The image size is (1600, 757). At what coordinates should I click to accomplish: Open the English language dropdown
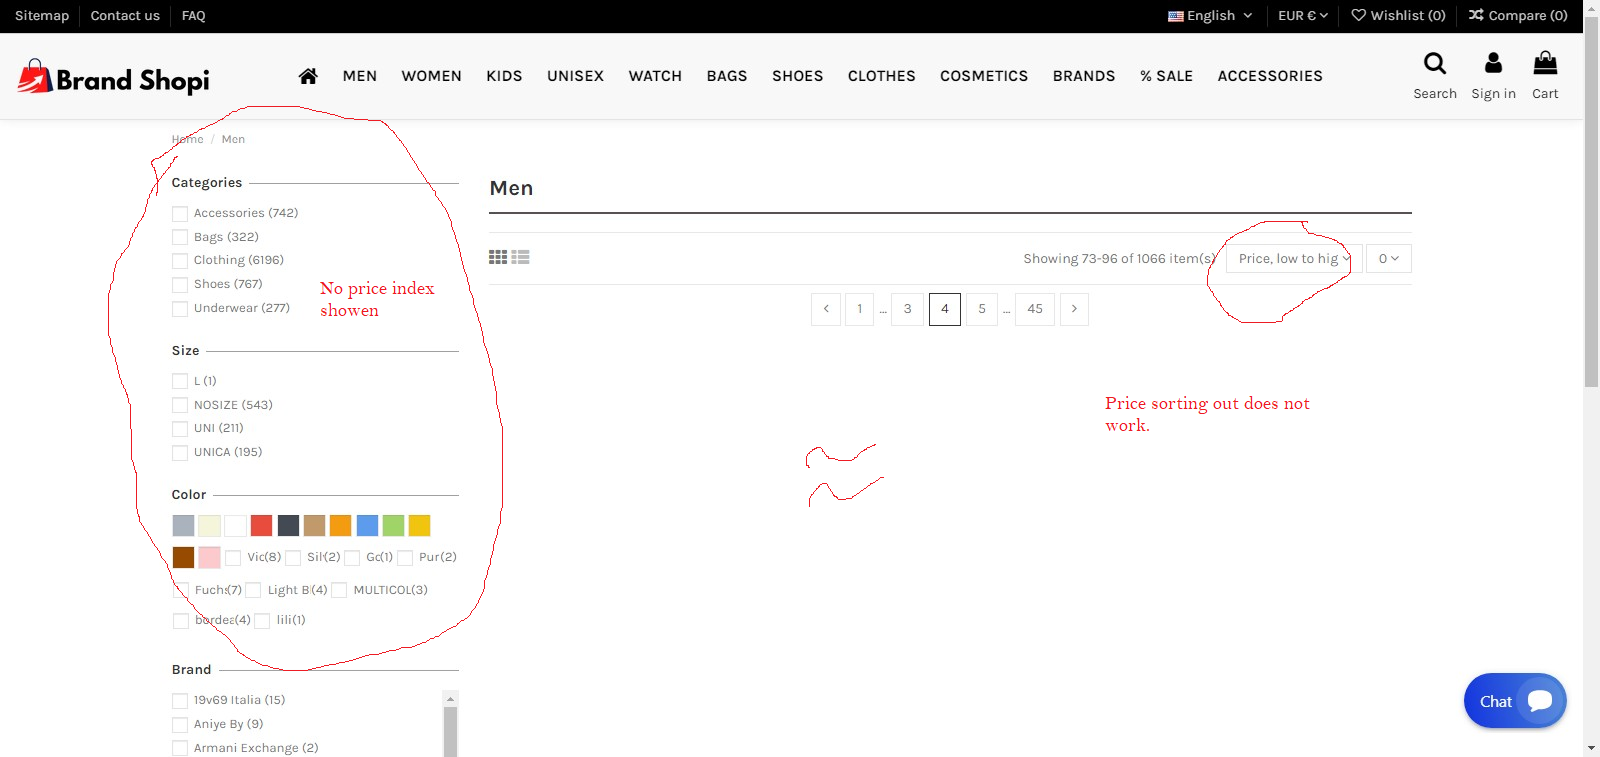click(1210, 15)
